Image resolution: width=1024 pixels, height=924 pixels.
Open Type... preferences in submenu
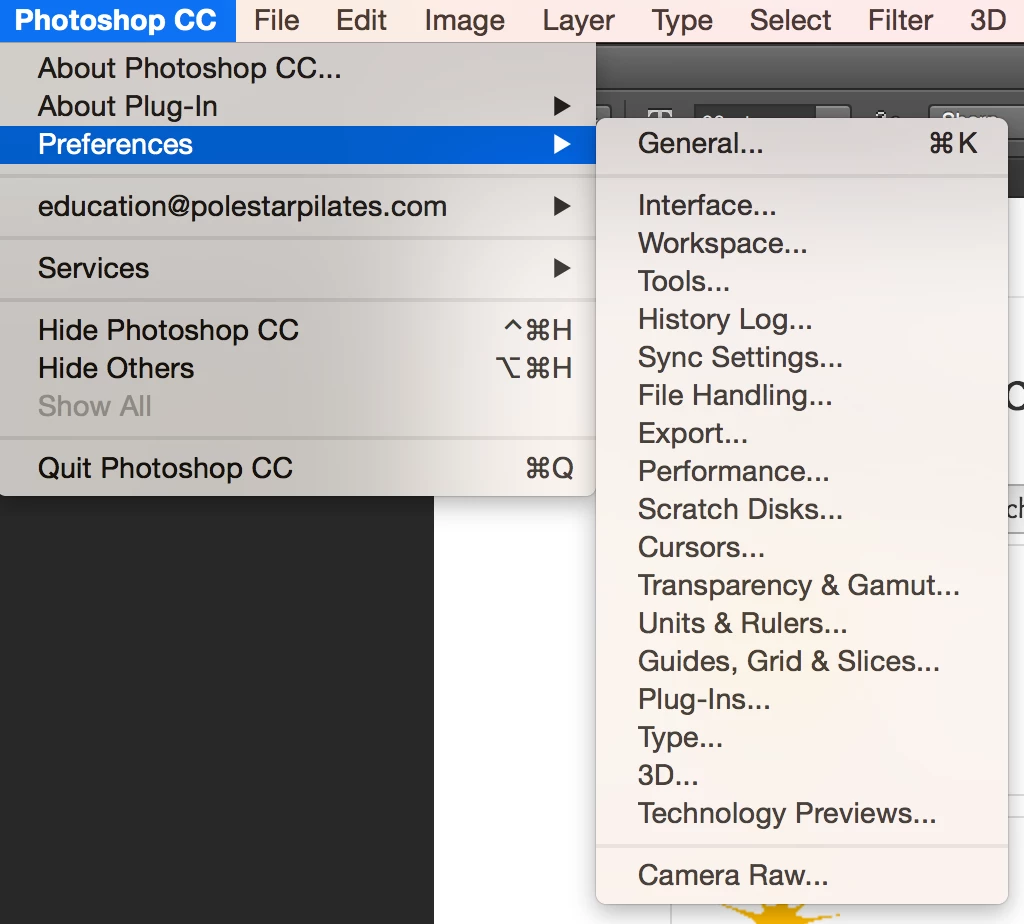802,737
